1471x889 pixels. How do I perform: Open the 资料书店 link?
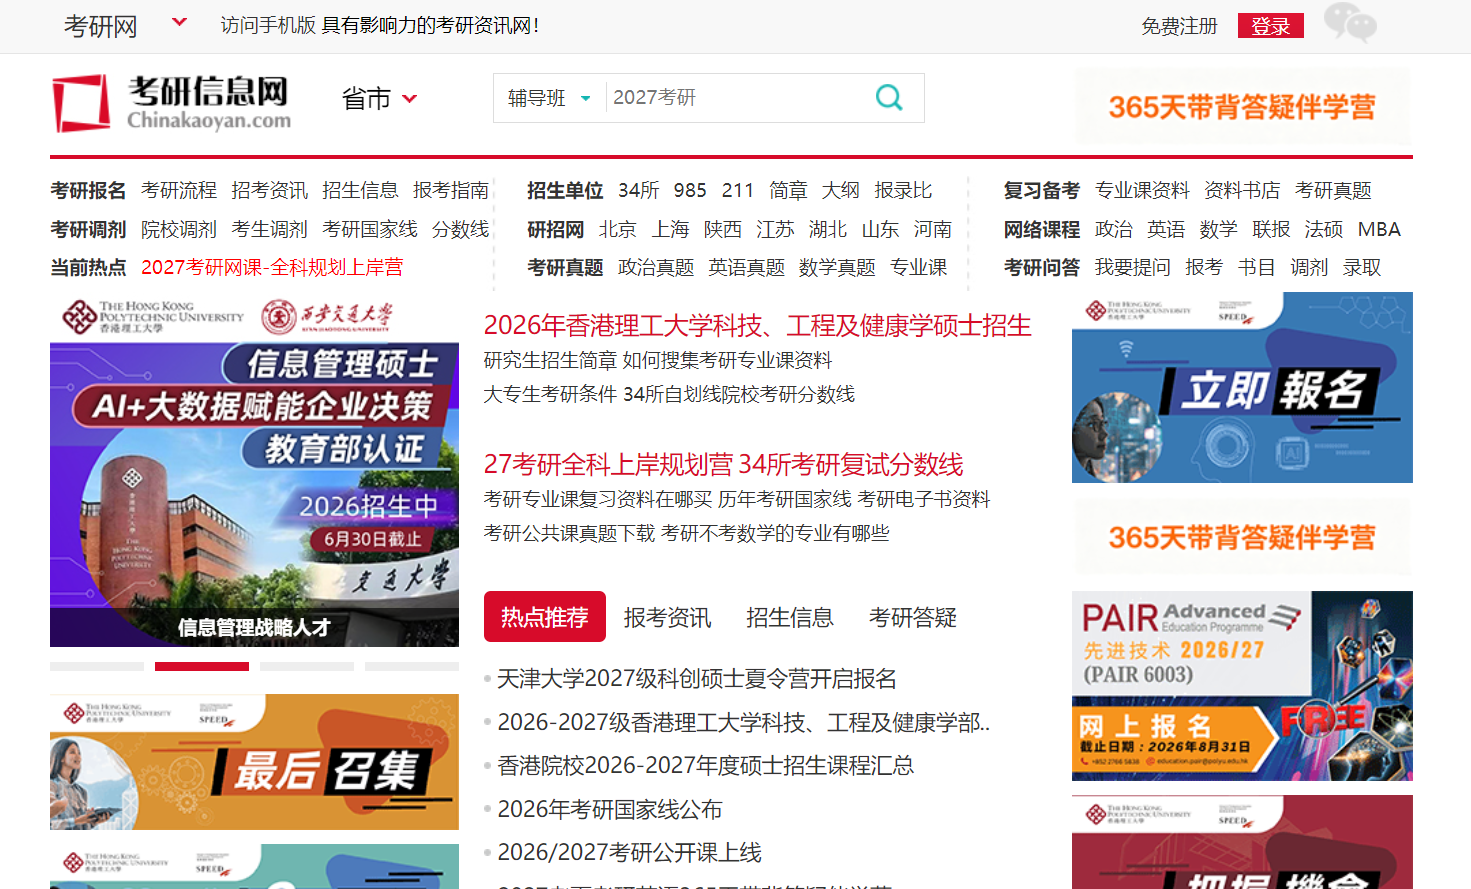1242,190
